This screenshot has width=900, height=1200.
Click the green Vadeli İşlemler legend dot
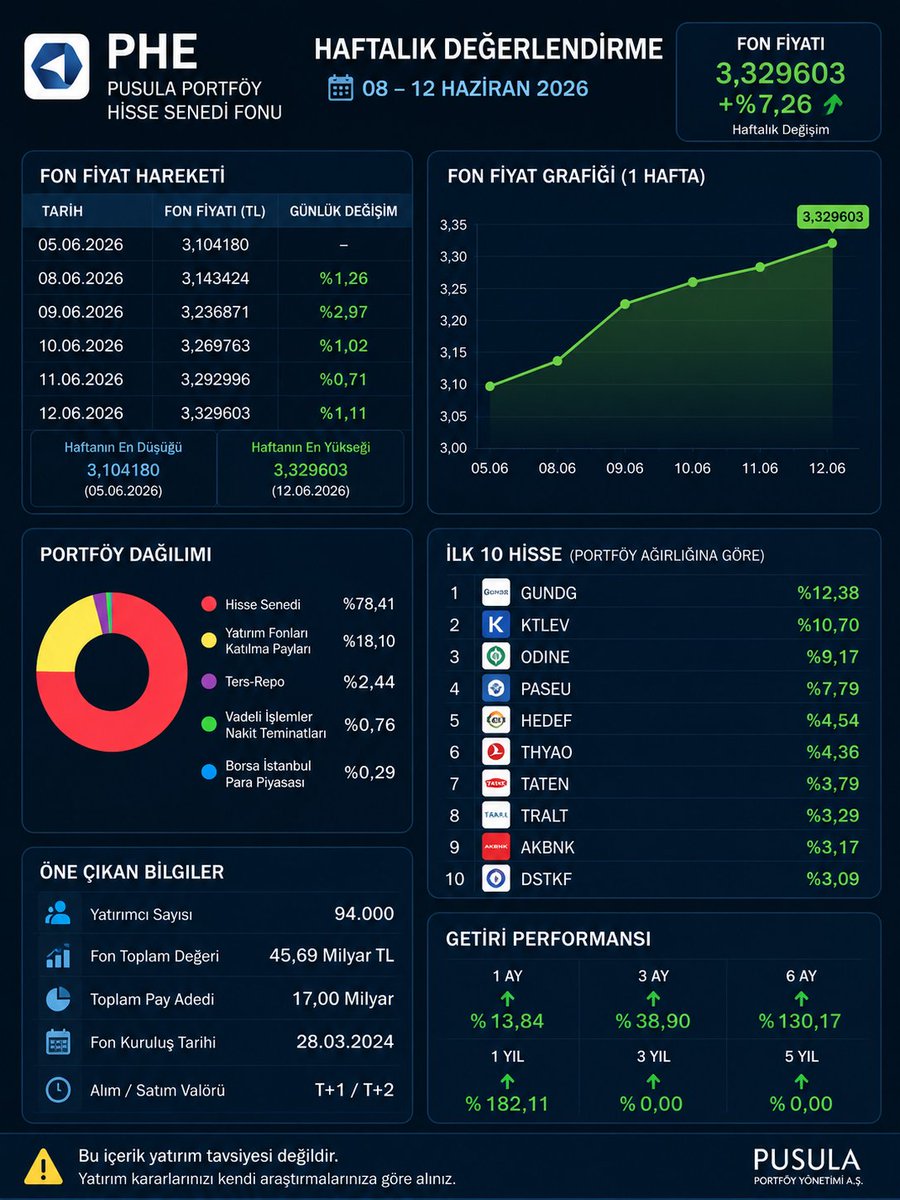click(x=209, y=724)
